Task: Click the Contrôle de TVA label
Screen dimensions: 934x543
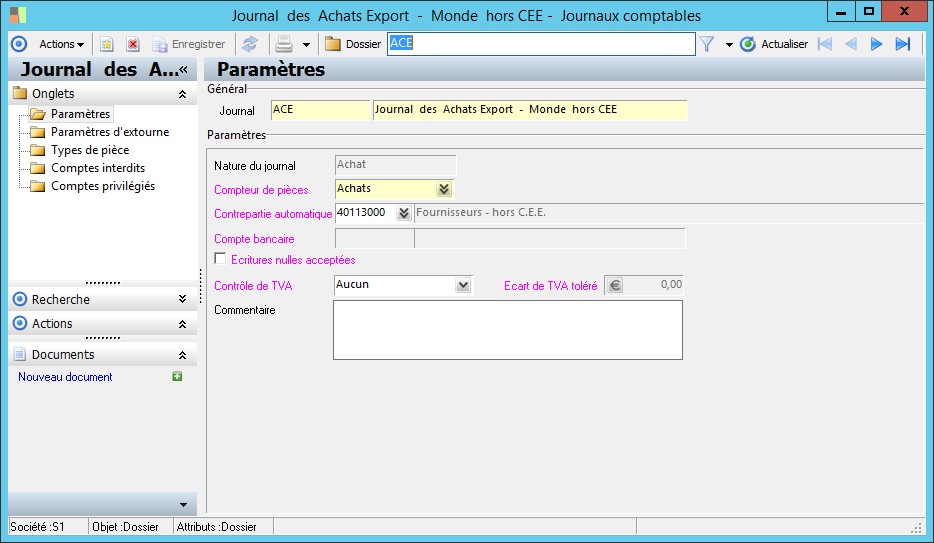Action: point(253,286)
